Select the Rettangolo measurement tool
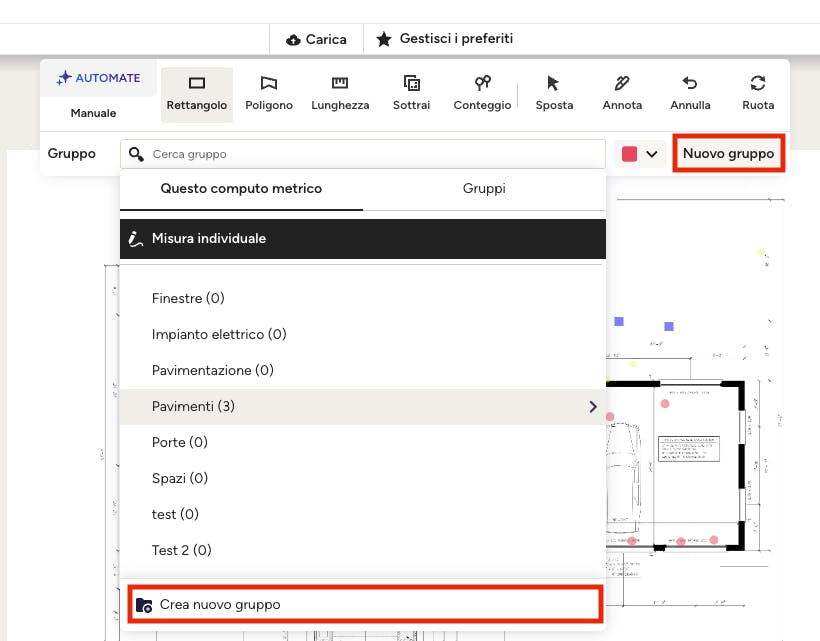Image resolution: width=820 pixels, height=641 pixels. pyautogui.click(x=196, y=93)
